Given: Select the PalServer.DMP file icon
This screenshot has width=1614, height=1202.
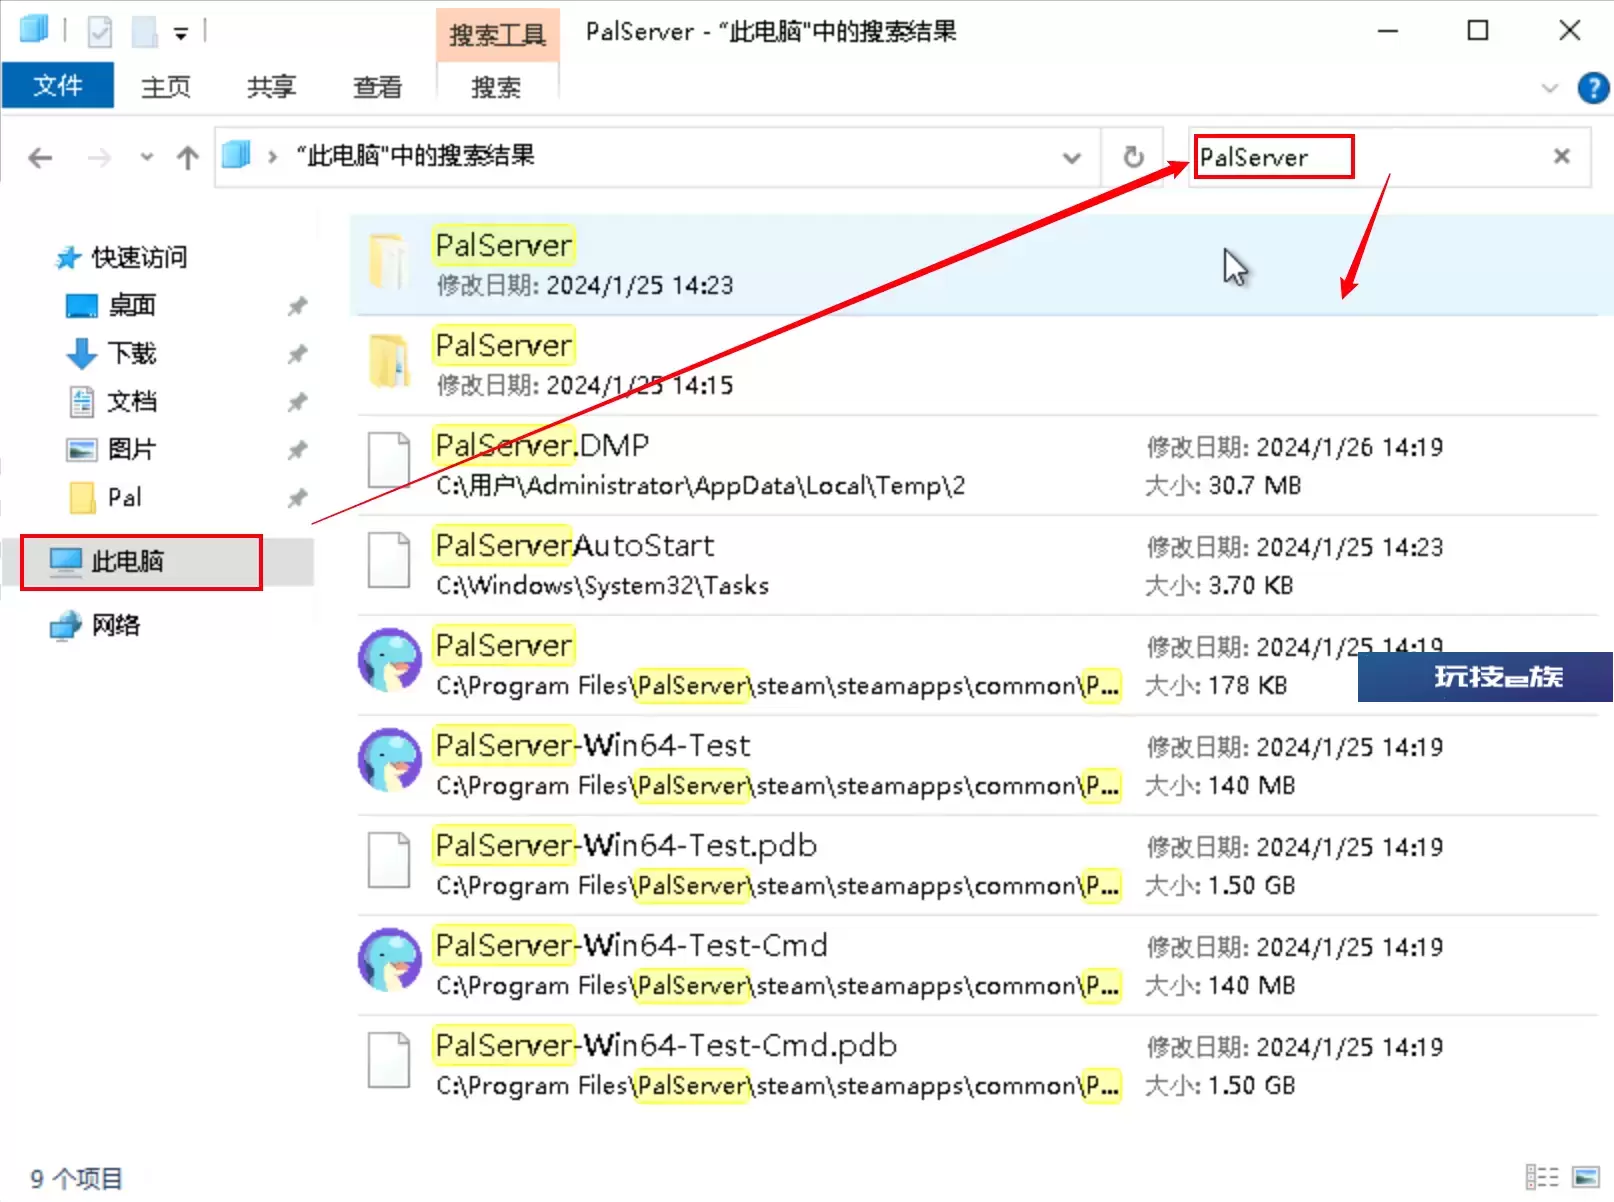Looking at the screenshot, I should point(389,461).
